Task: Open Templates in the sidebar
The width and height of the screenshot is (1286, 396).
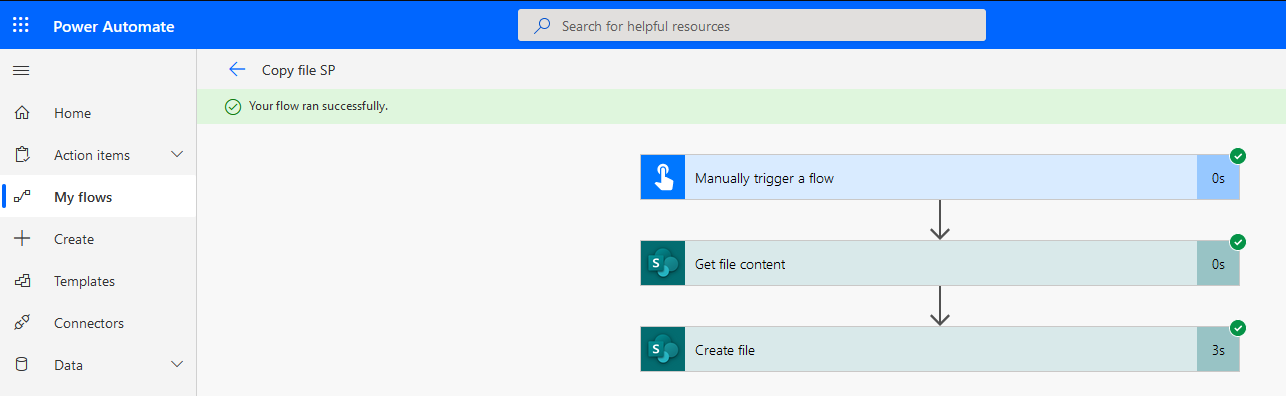Action: tap(98, 281)
